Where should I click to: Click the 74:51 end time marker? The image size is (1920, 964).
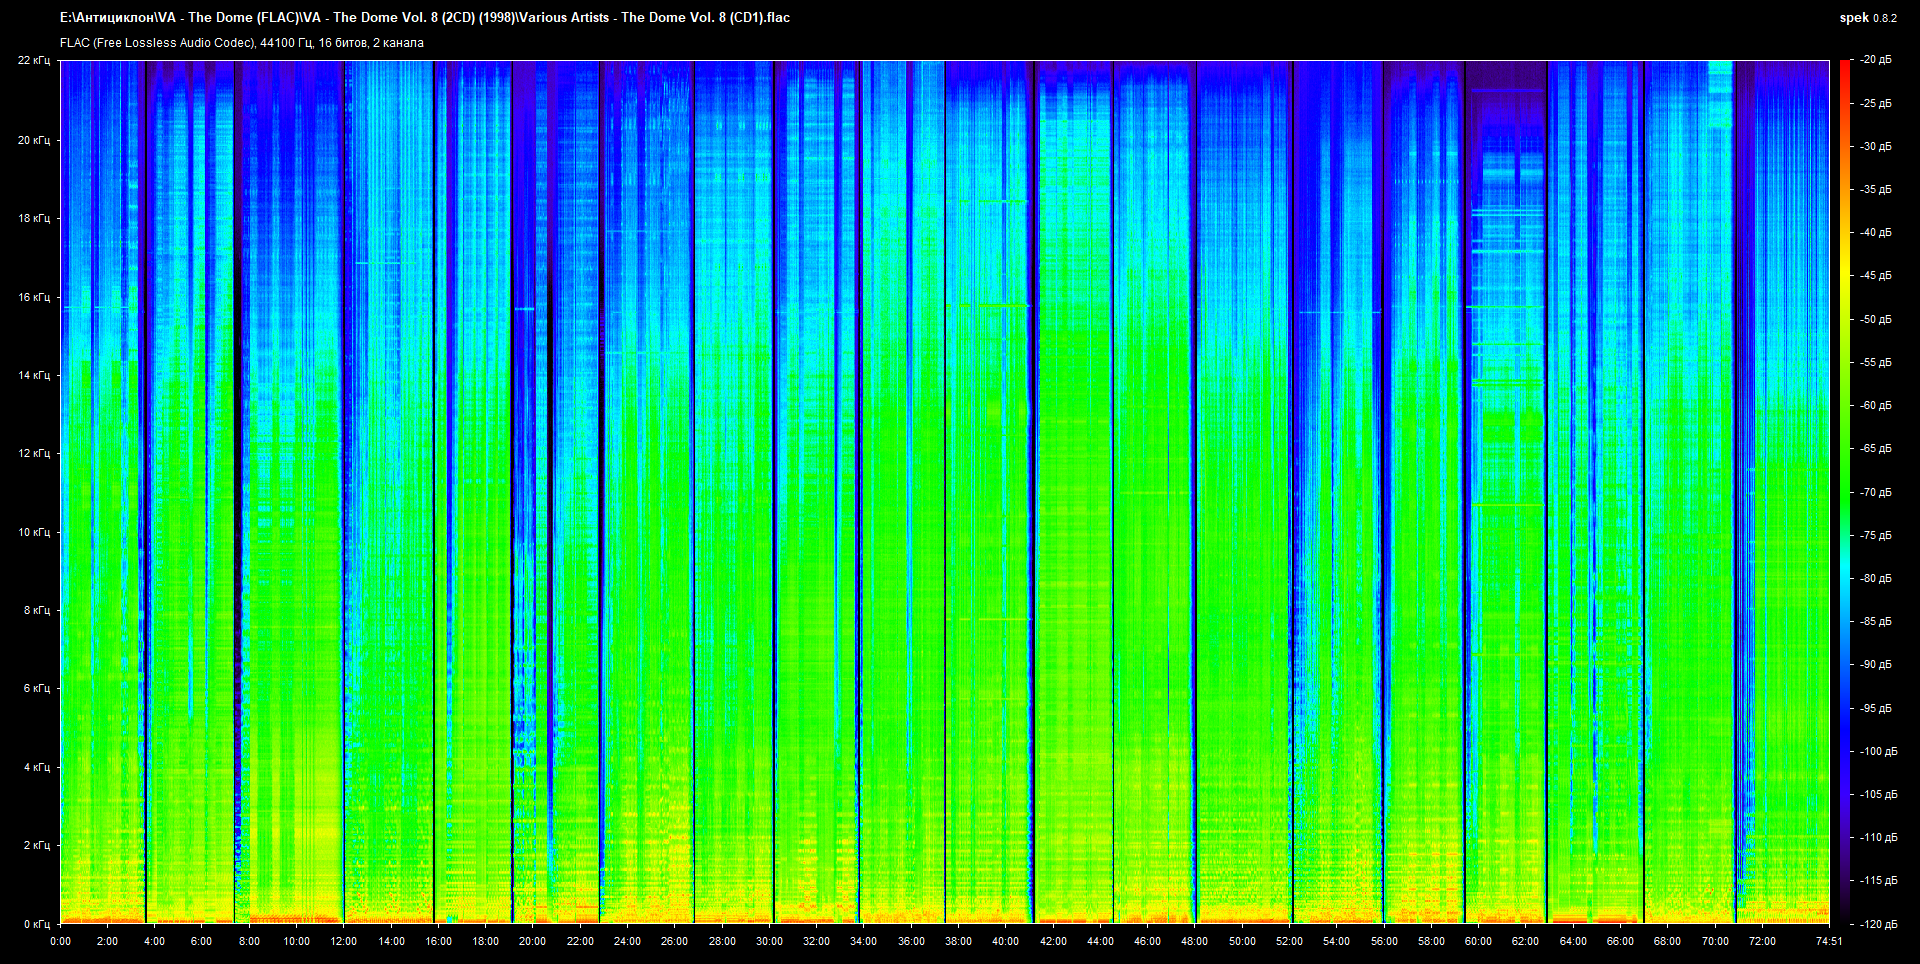pos(1828,941)
